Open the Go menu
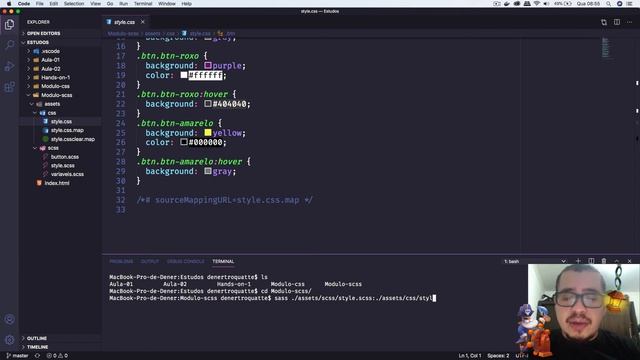Screen dimensions: 640x360 pos(110,4)
